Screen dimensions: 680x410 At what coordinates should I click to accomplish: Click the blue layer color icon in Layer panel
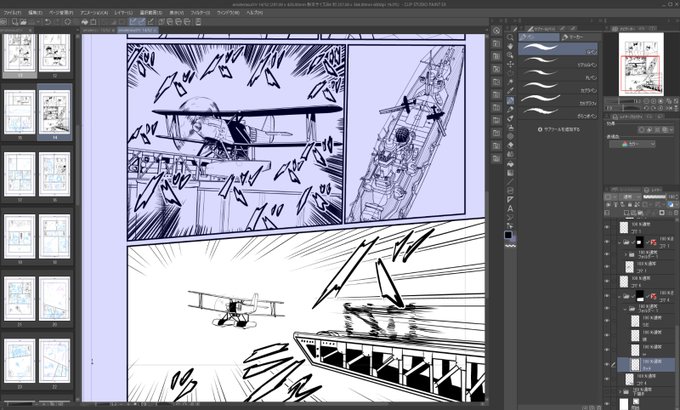[x=670, y=204]
